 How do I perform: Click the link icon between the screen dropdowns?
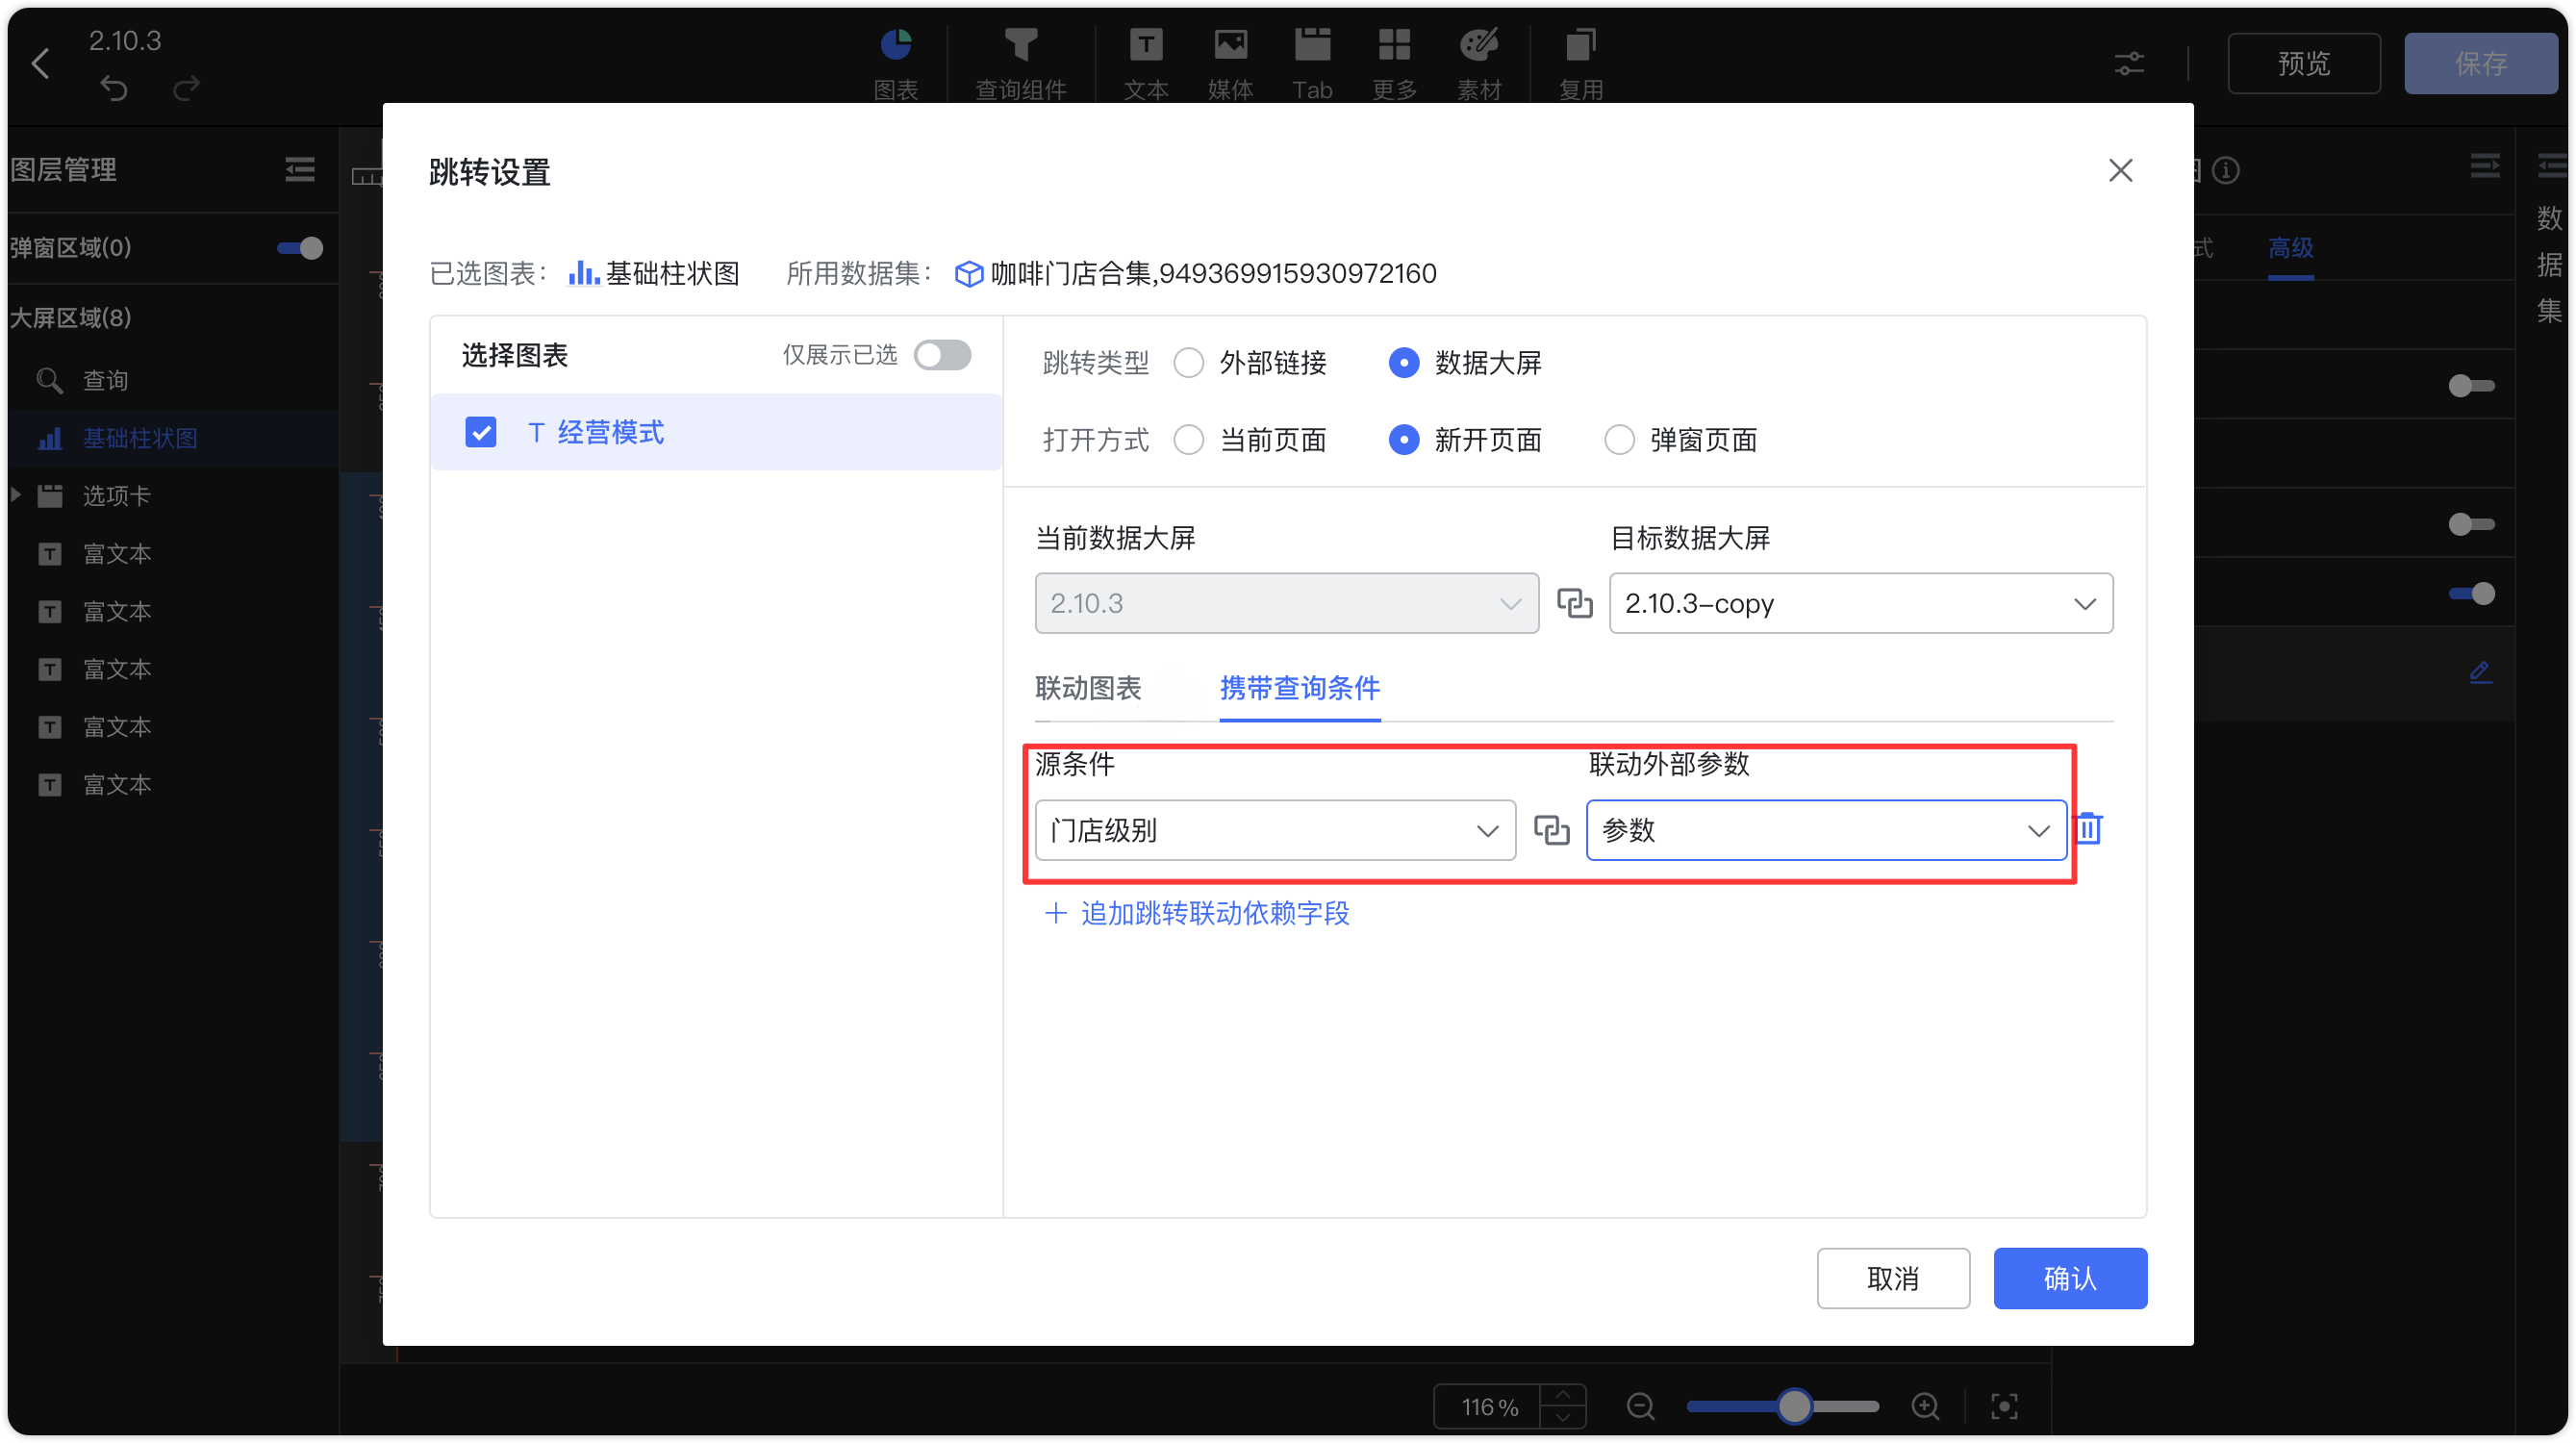tap(1574, 603)
